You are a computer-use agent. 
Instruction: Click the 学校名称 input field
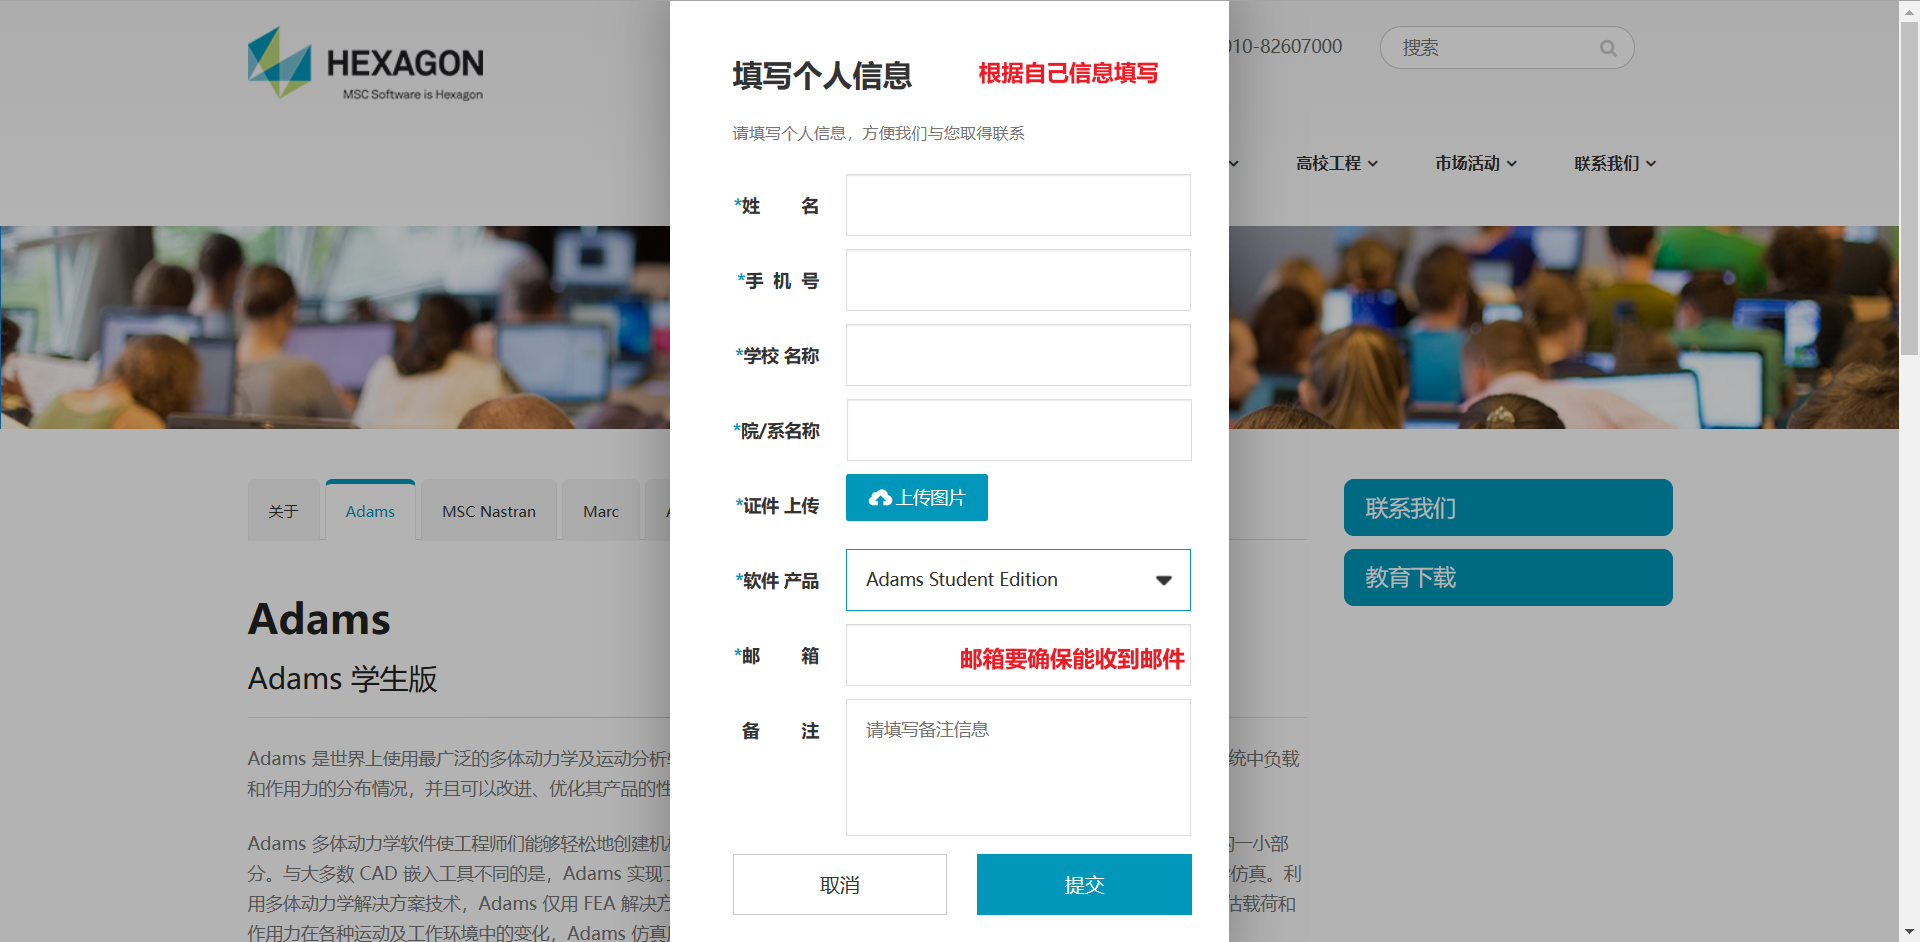pyautogui.click(x=1017, y=355)
